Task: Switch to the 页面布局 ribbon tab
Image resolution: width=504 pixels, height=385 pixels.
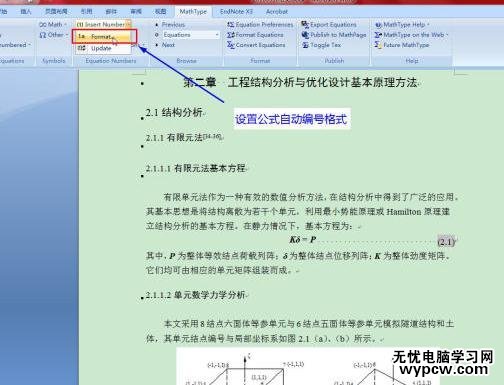Action: [56, 12]
